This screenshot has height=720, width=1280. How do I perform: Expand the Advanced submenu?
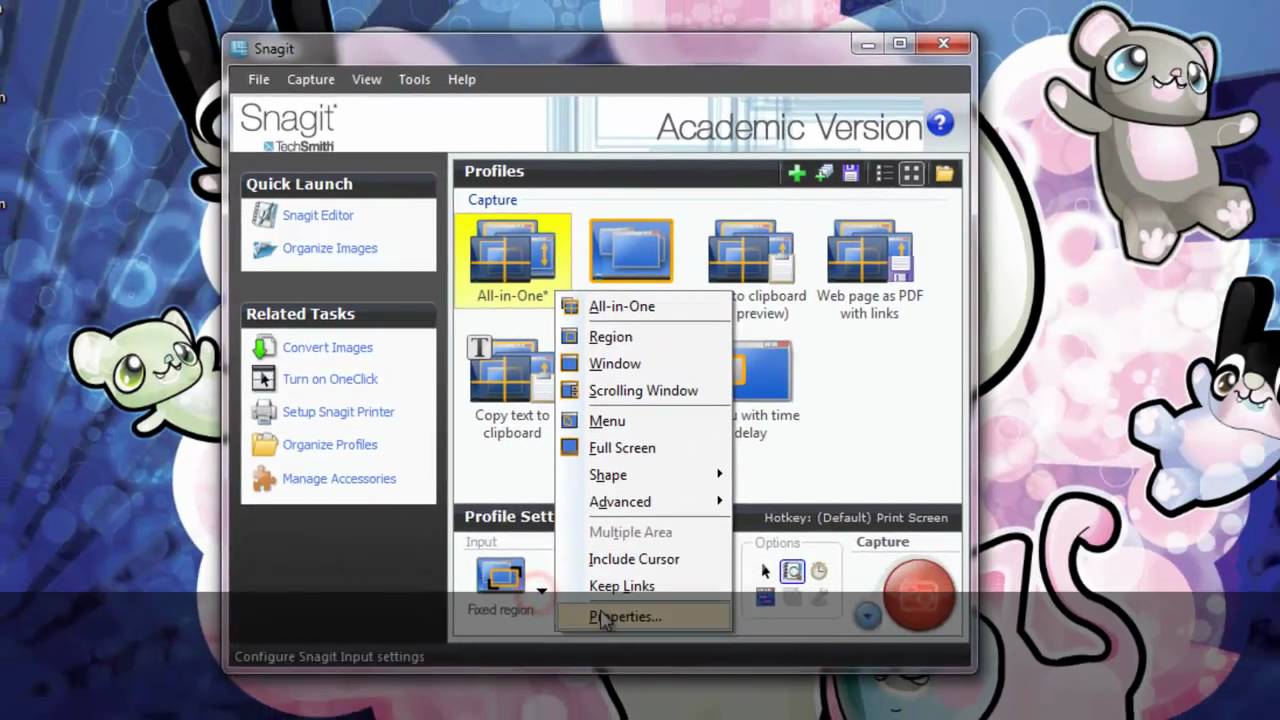(644, 502)
